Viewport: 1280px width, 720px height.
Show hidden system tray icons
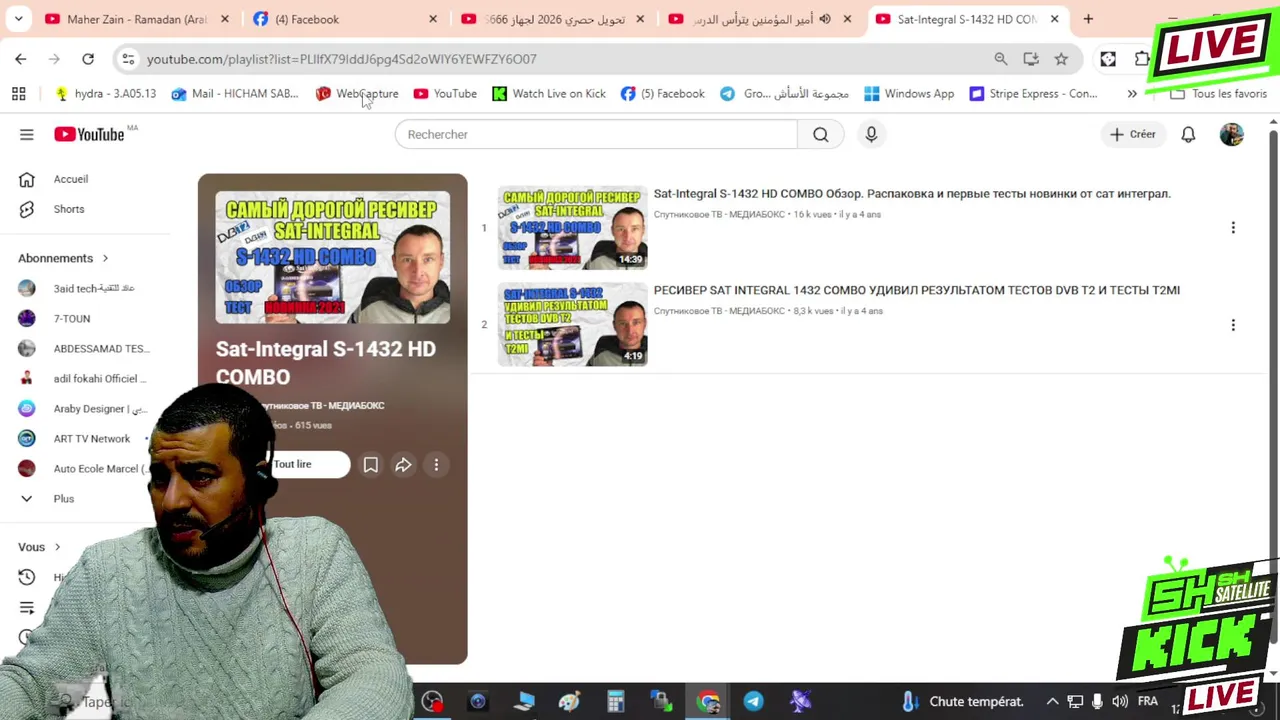point(1052,702)
